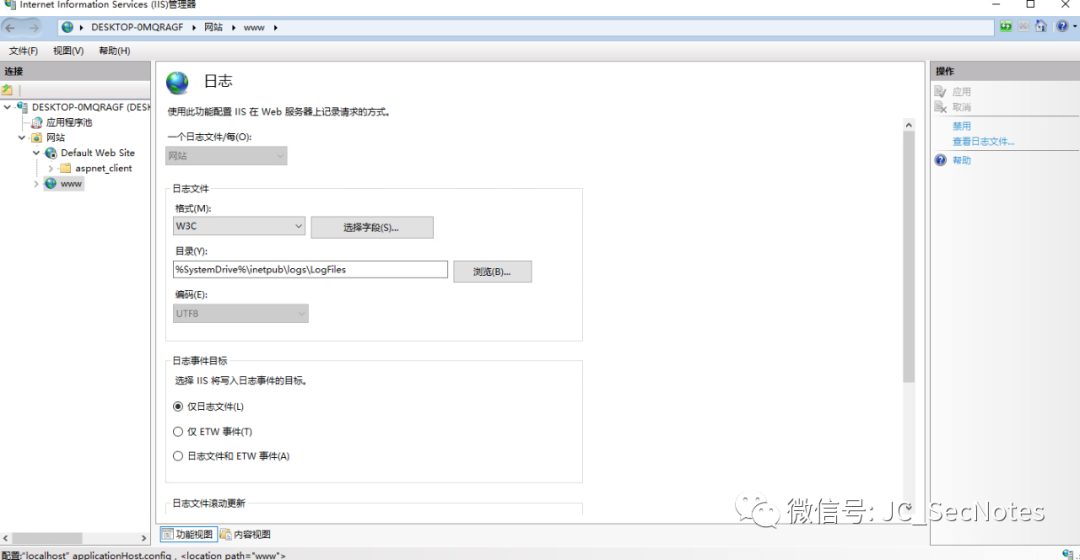Click the status bar icon at bottom right

tap(1068, 554)
